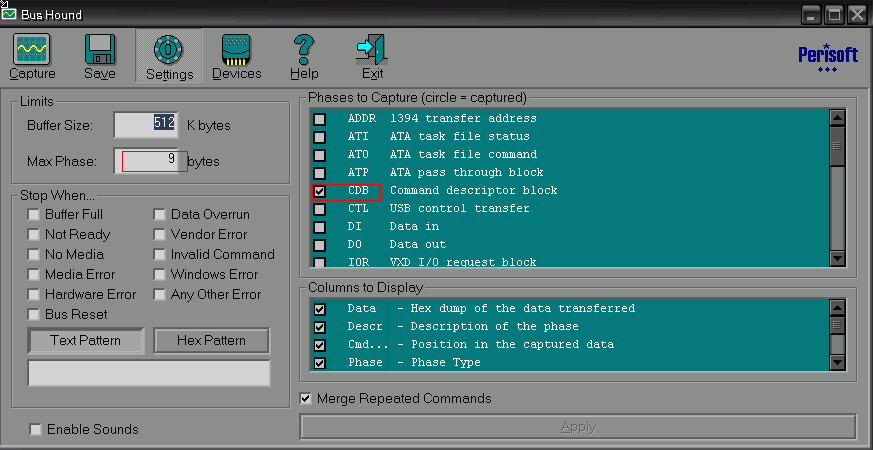Uncheck the CDB command descriptor block phase
This screenshot has width=873, height=450.
click(x=319, y=191)
